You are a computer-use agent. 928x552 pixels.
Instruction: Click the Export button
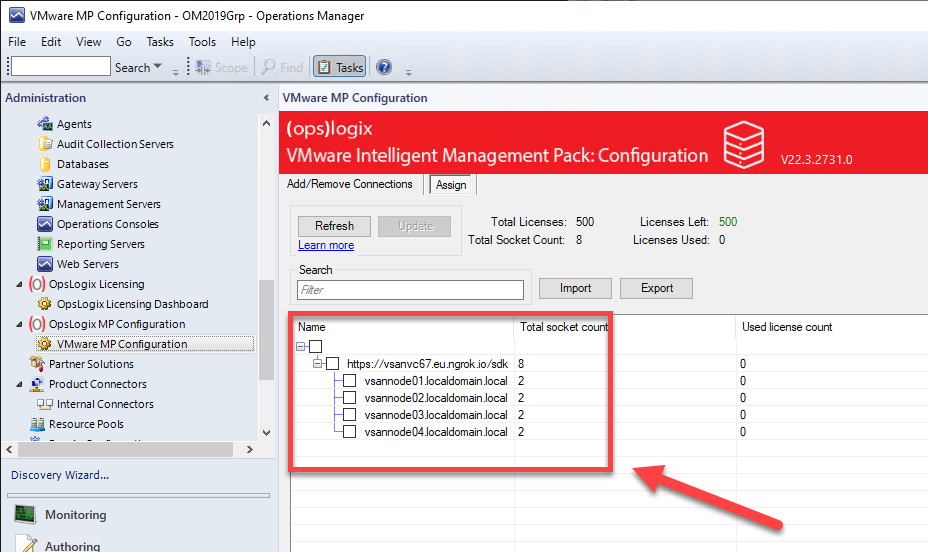657,288
